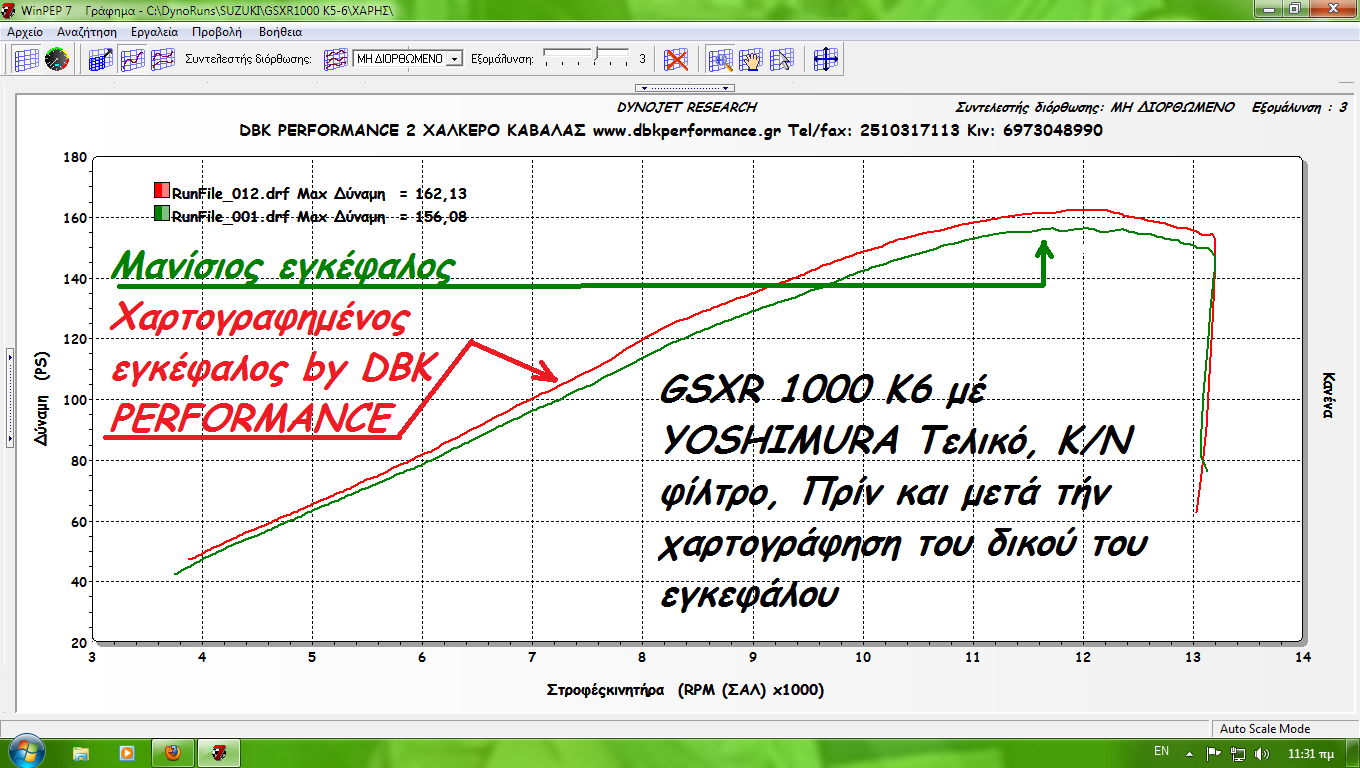Viewport: 1360px width, 768px height.
Task: Open the Αρχείο menu
Action: coord(25,32)
